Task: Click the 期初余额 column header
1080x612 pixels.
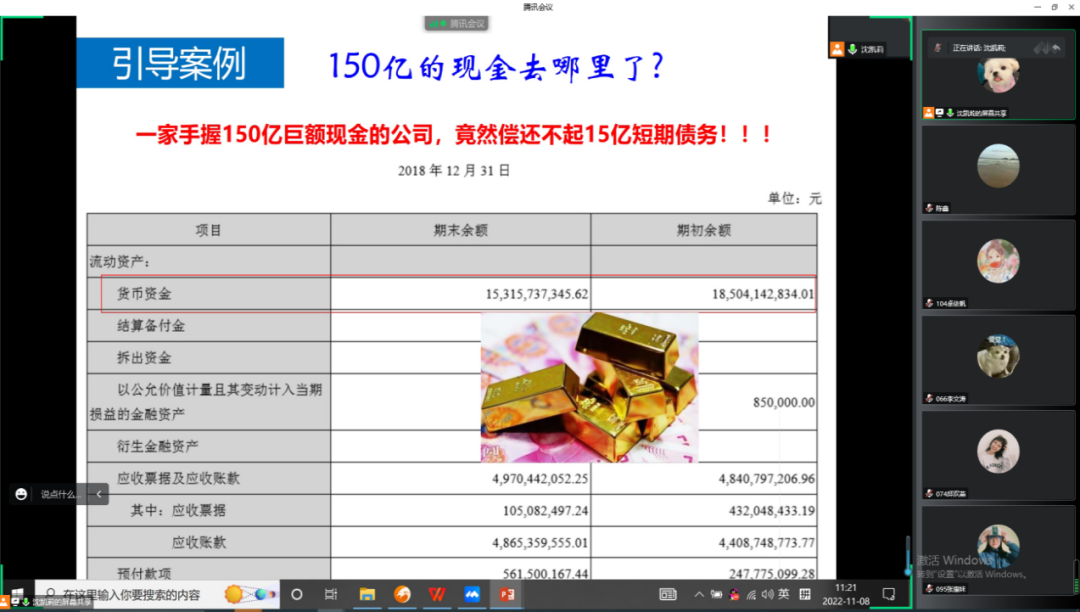Action: click(703, 231)
